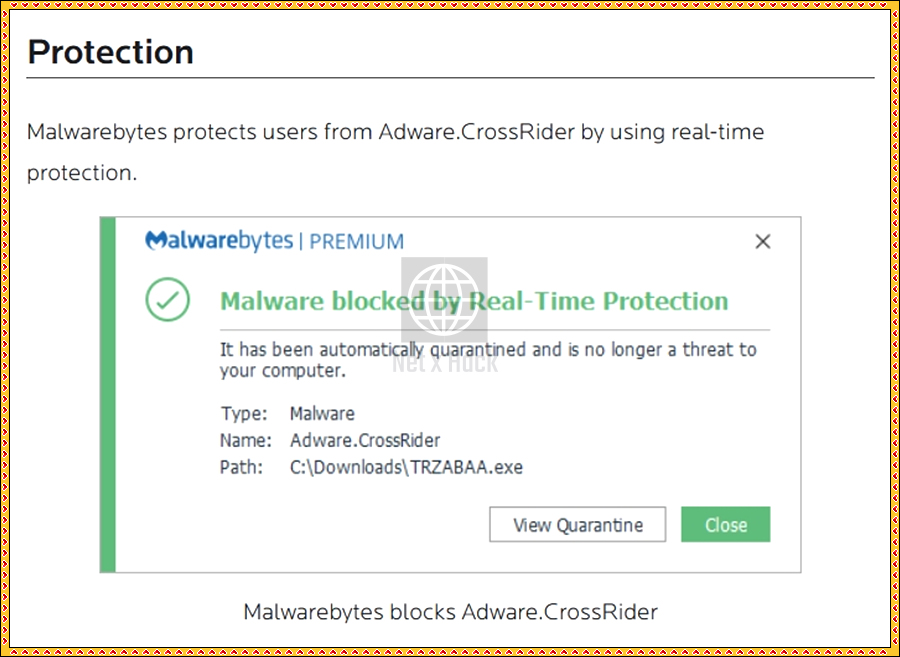The image size is (900, 657).
Task: Click the 'automatically quarantined' message text
Action: tap(488, 360)
